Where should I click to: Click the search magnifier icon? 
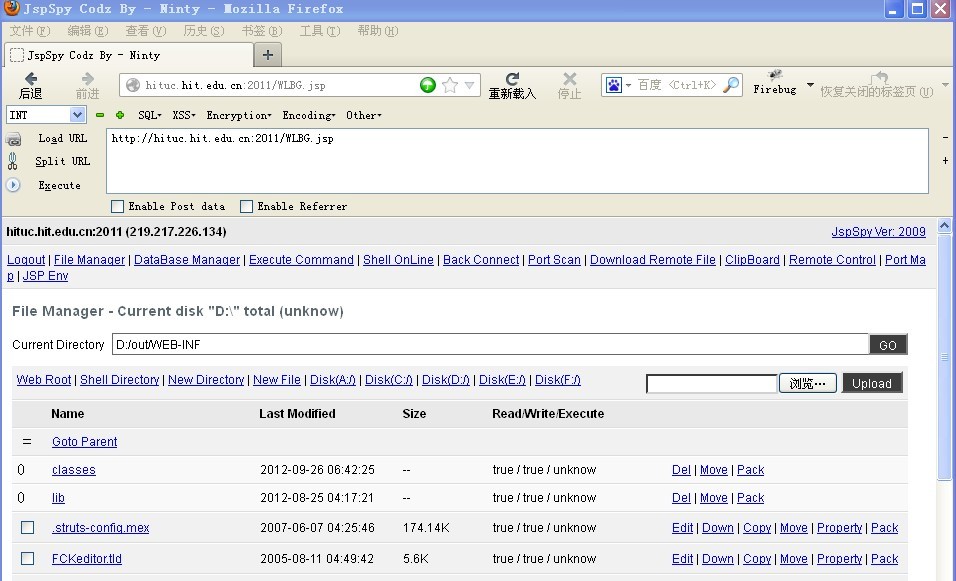730,85
